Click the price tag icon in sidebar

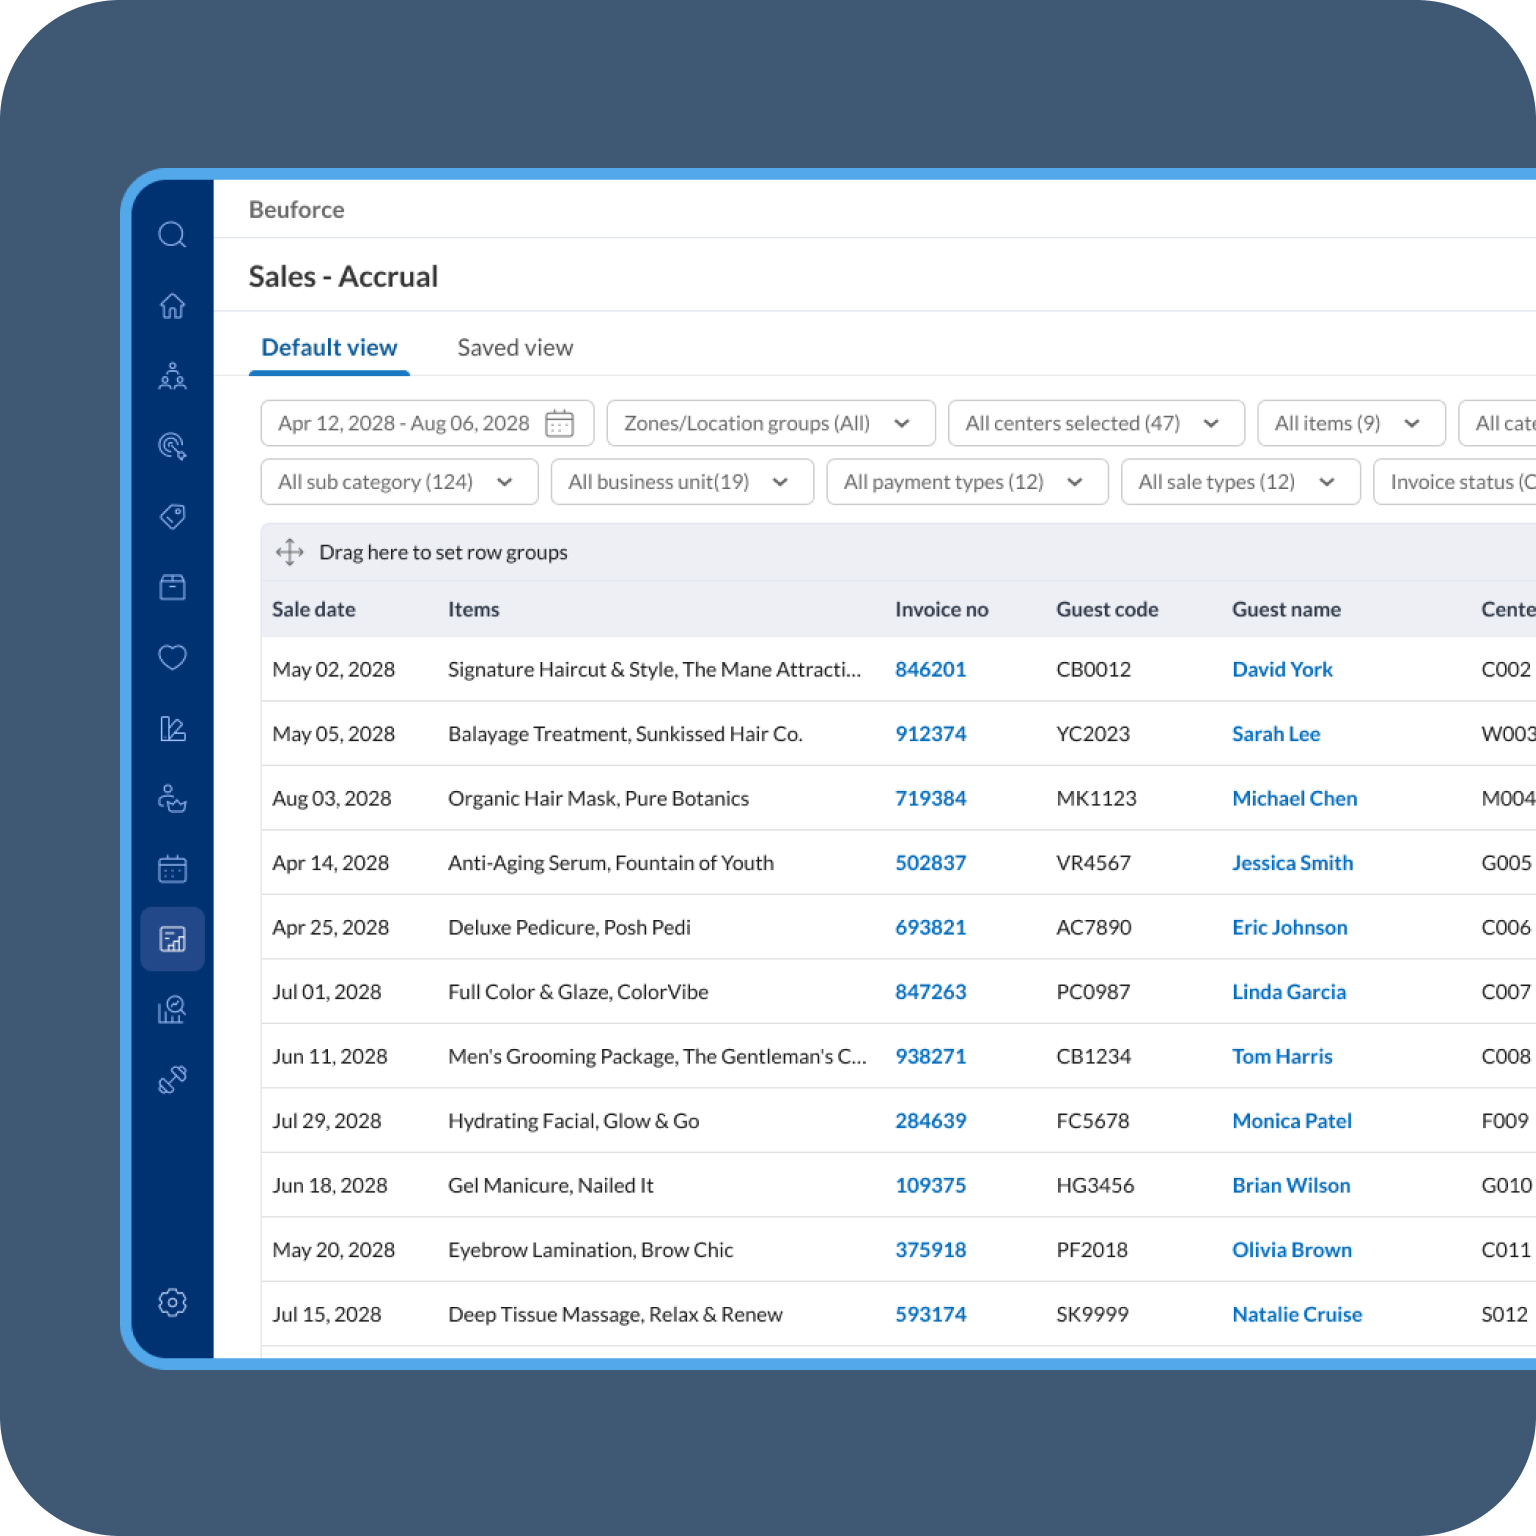[x=172, y=517]
